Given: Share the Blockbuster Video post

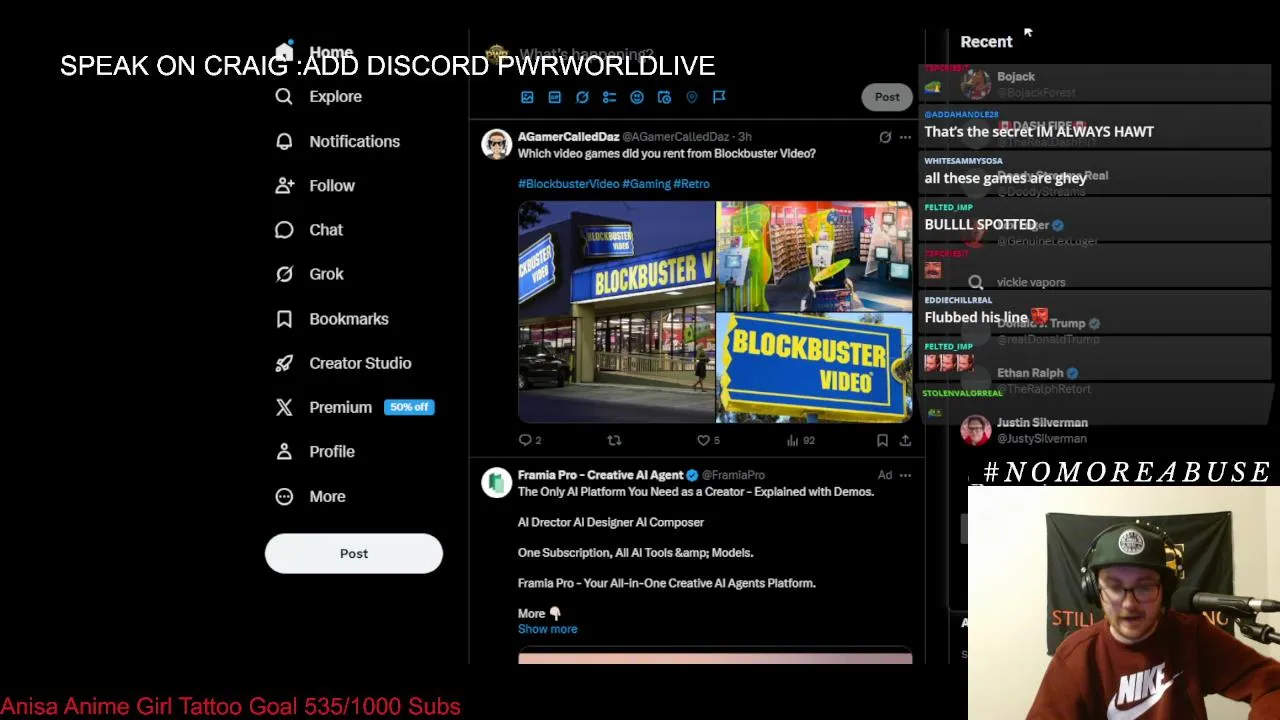Looking at the screenshot, I should (x=905, y=440).
